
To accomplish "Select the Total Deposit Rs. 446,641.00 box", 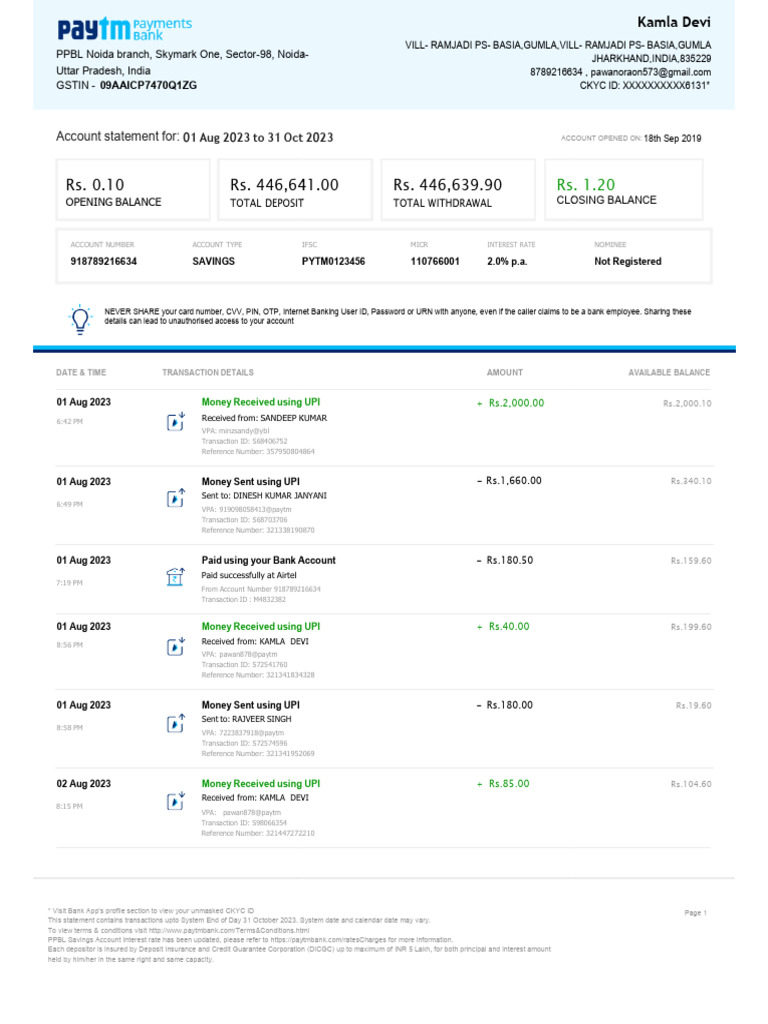I will point(298,191).
